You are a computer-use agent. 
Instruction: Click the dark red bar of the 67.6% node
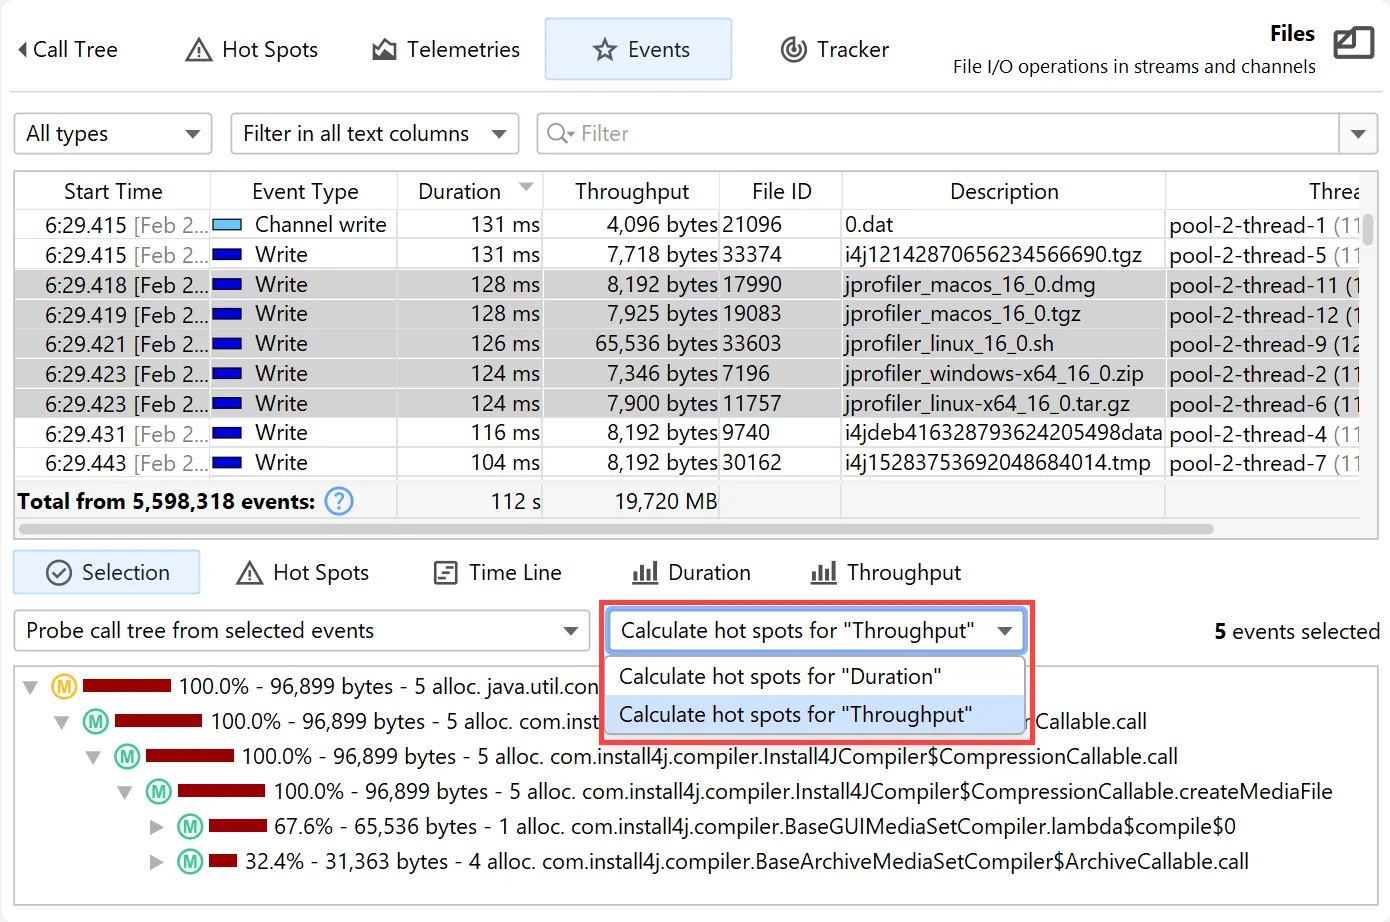[x=238, y=826]
